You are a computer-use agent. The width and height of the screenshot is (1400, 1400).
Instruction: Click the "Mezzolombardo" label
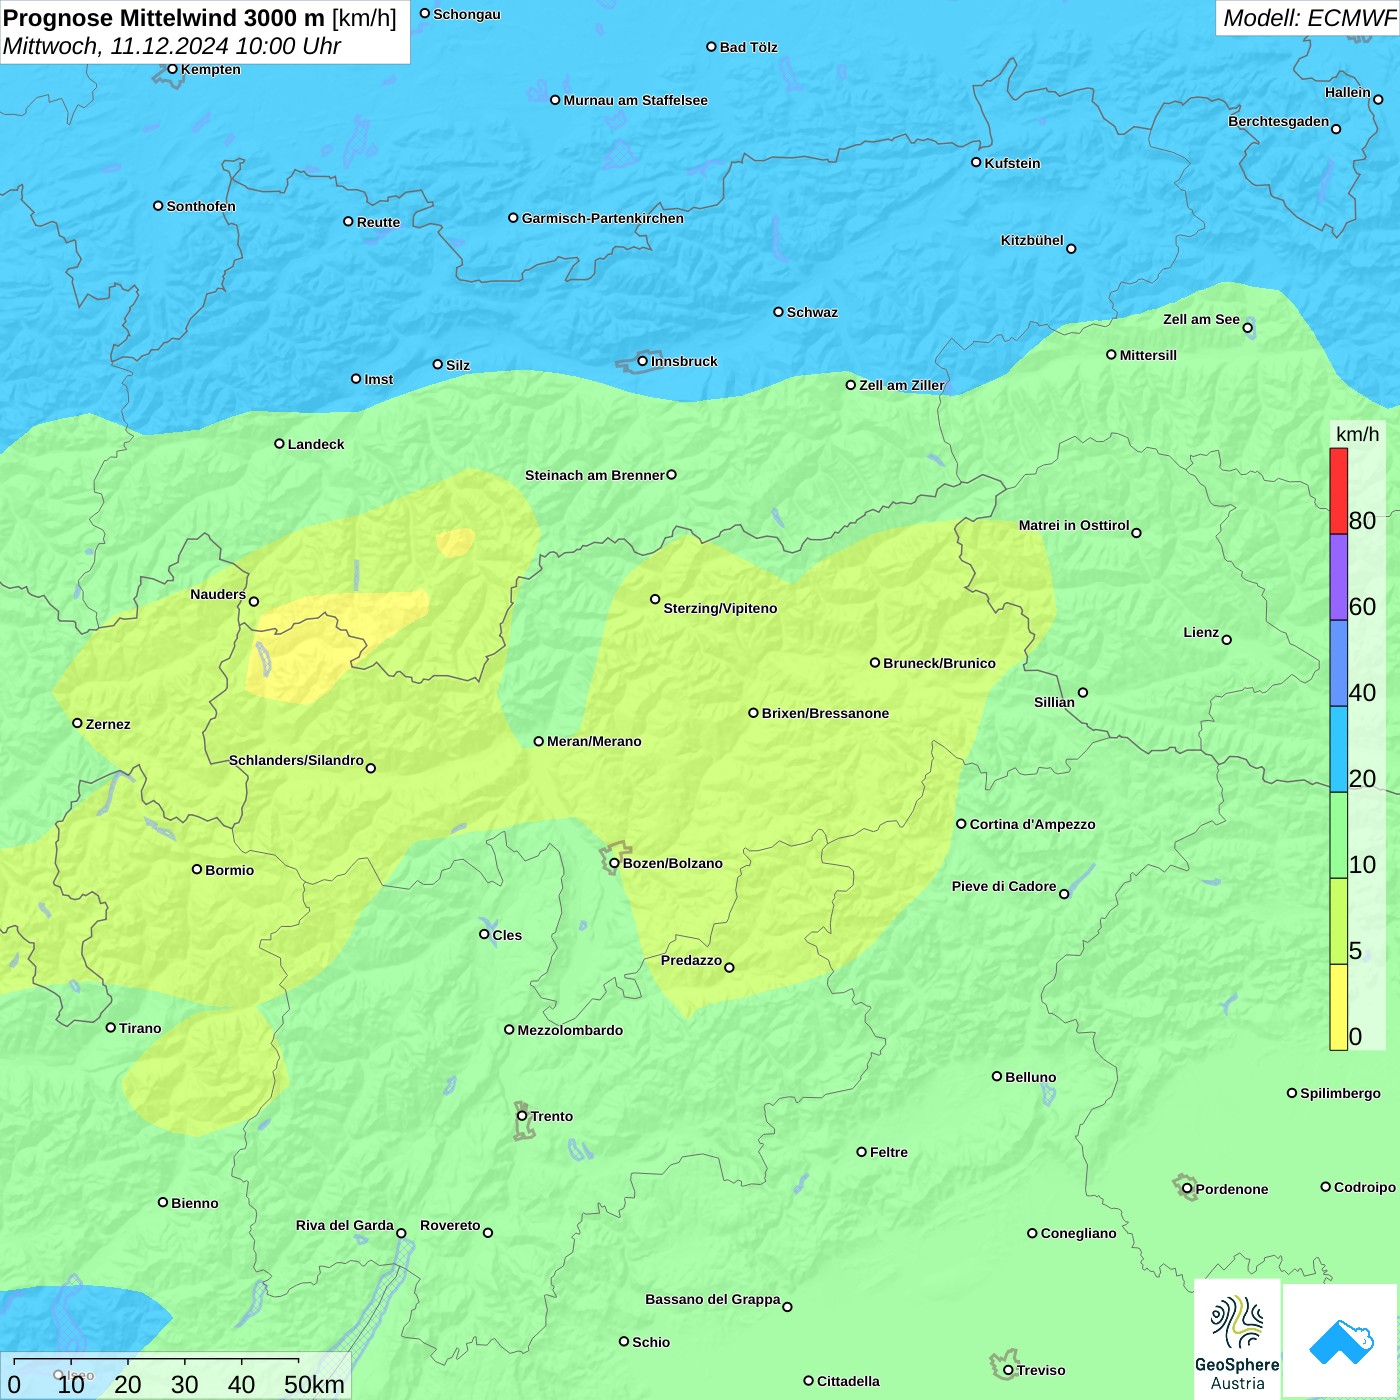[x=570, y=1030]
